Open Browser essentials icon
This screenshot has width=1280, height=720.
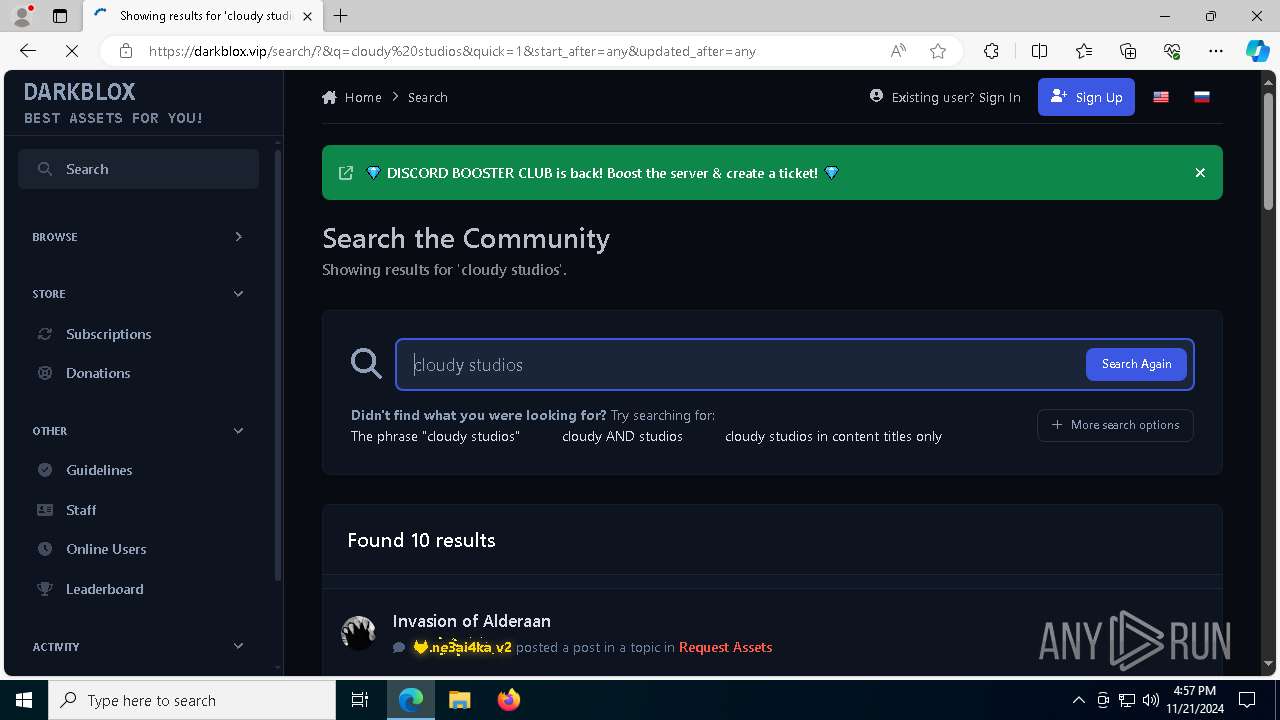click(x=1172, y=51)
